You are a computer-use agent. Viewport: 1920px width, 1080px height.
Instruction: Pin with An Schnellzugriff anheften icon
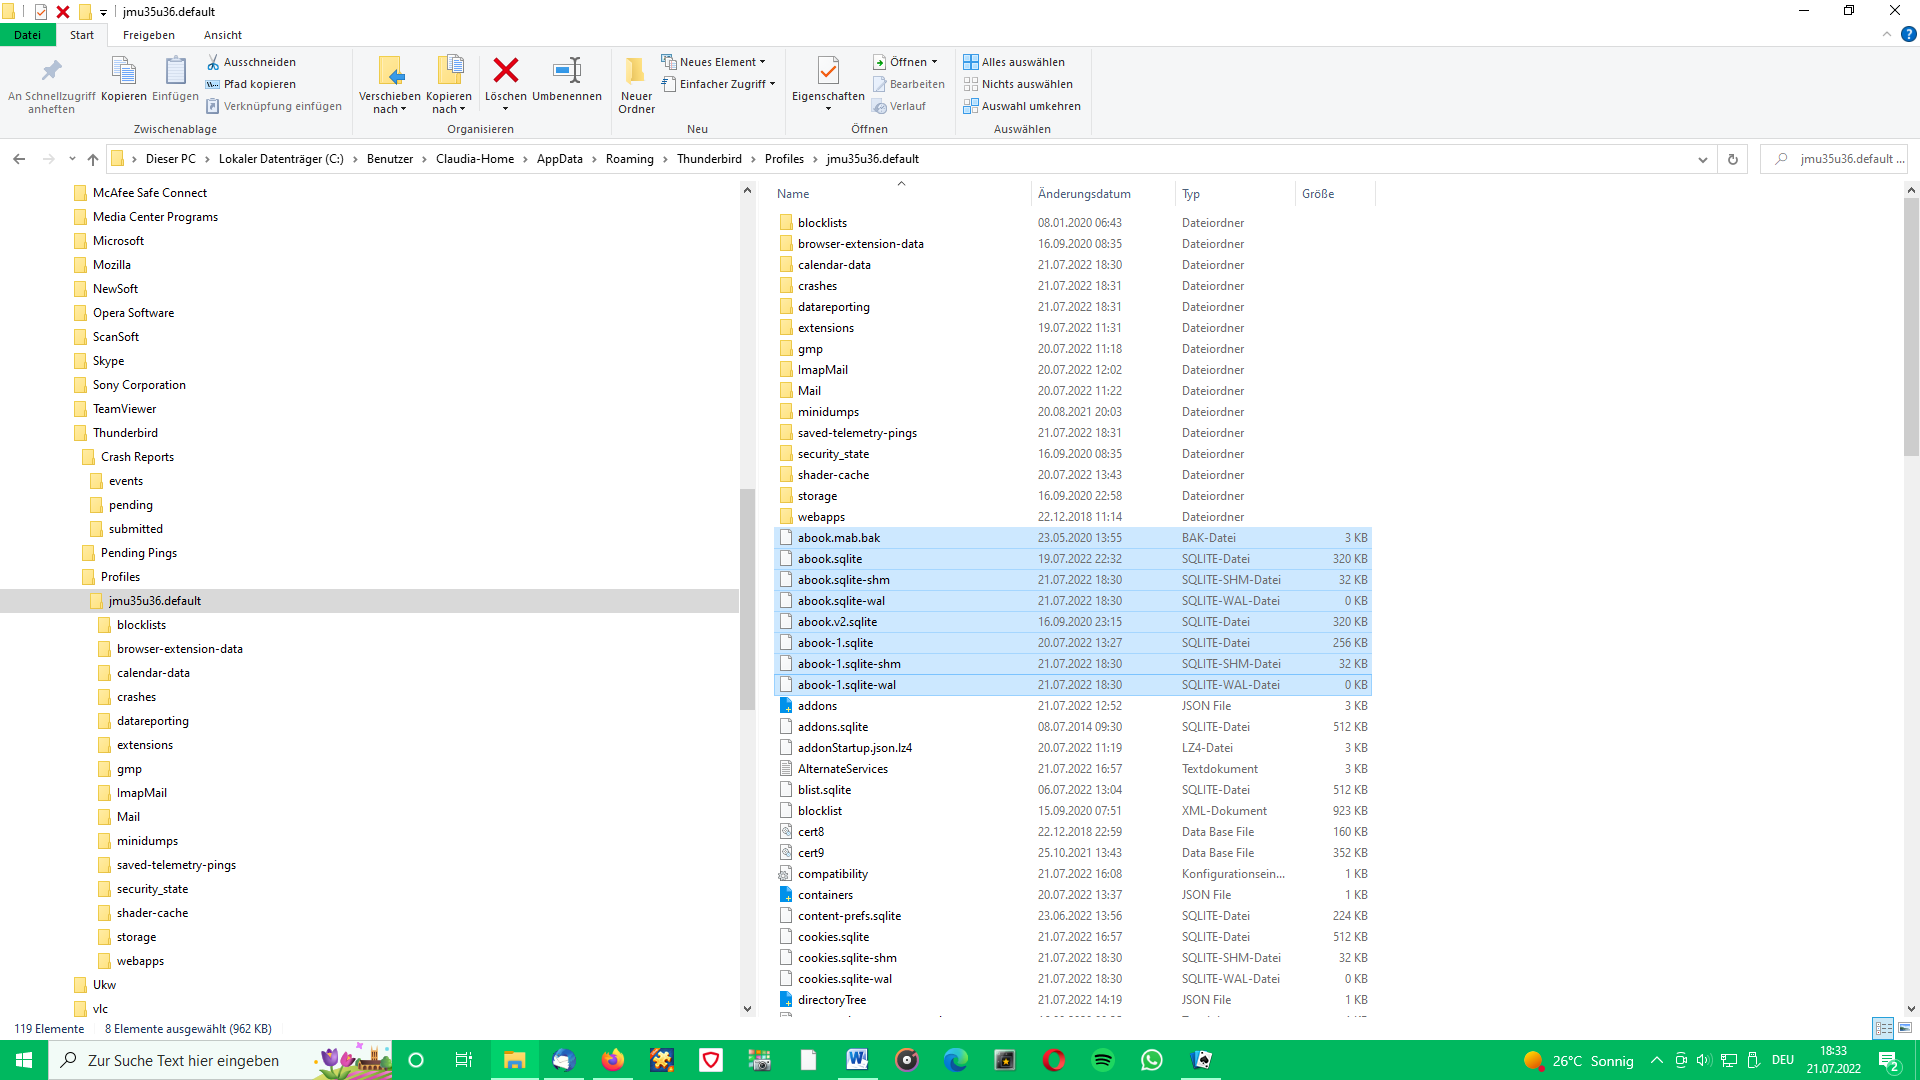click(51, 71)
